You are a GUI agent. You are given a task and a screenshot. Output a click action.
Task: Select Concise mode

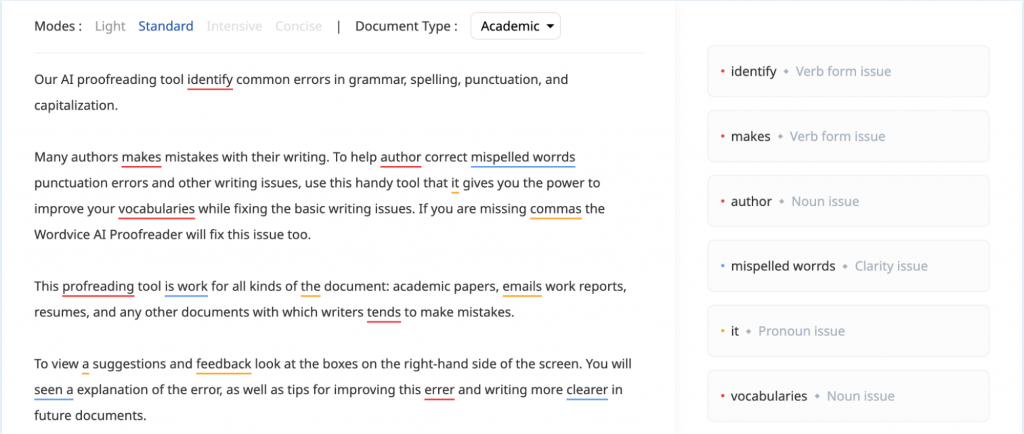click(299, 26)
